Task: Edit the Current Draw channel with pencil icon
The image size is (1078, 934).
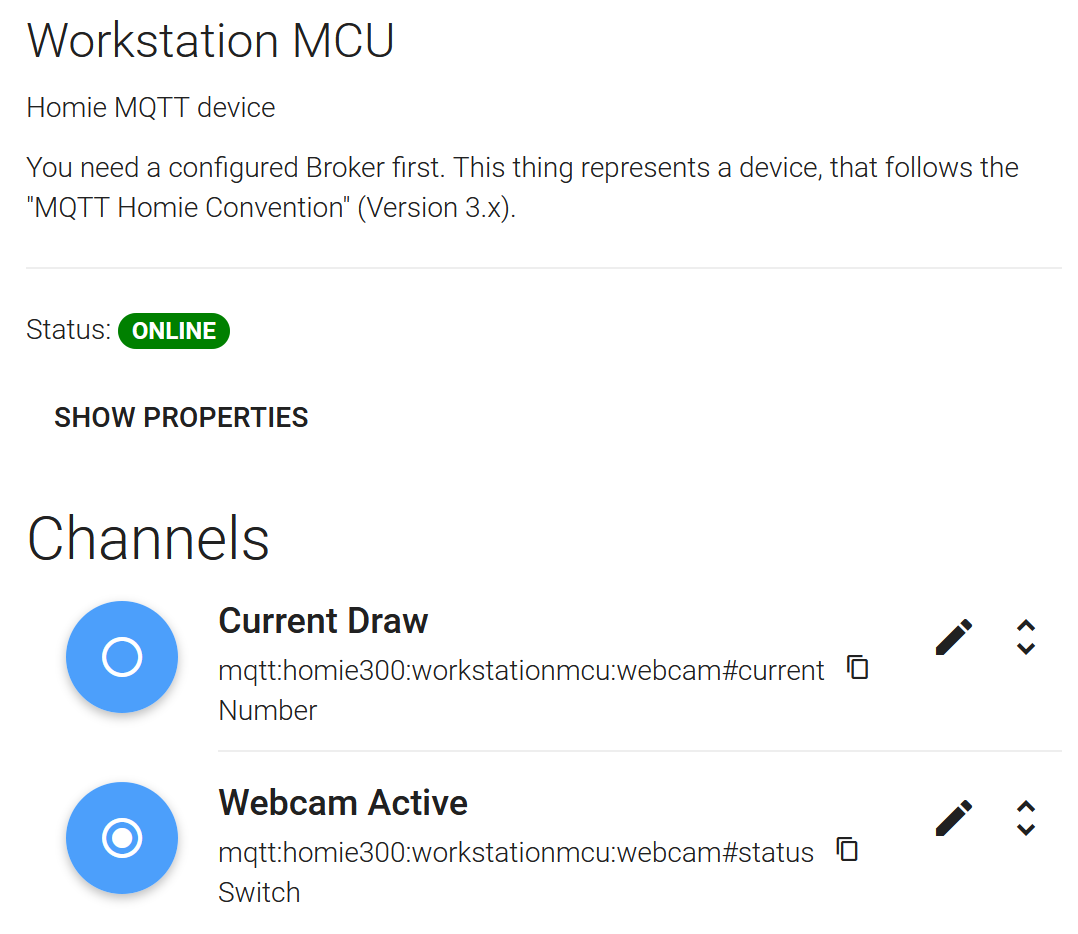Action: point(954,637)
